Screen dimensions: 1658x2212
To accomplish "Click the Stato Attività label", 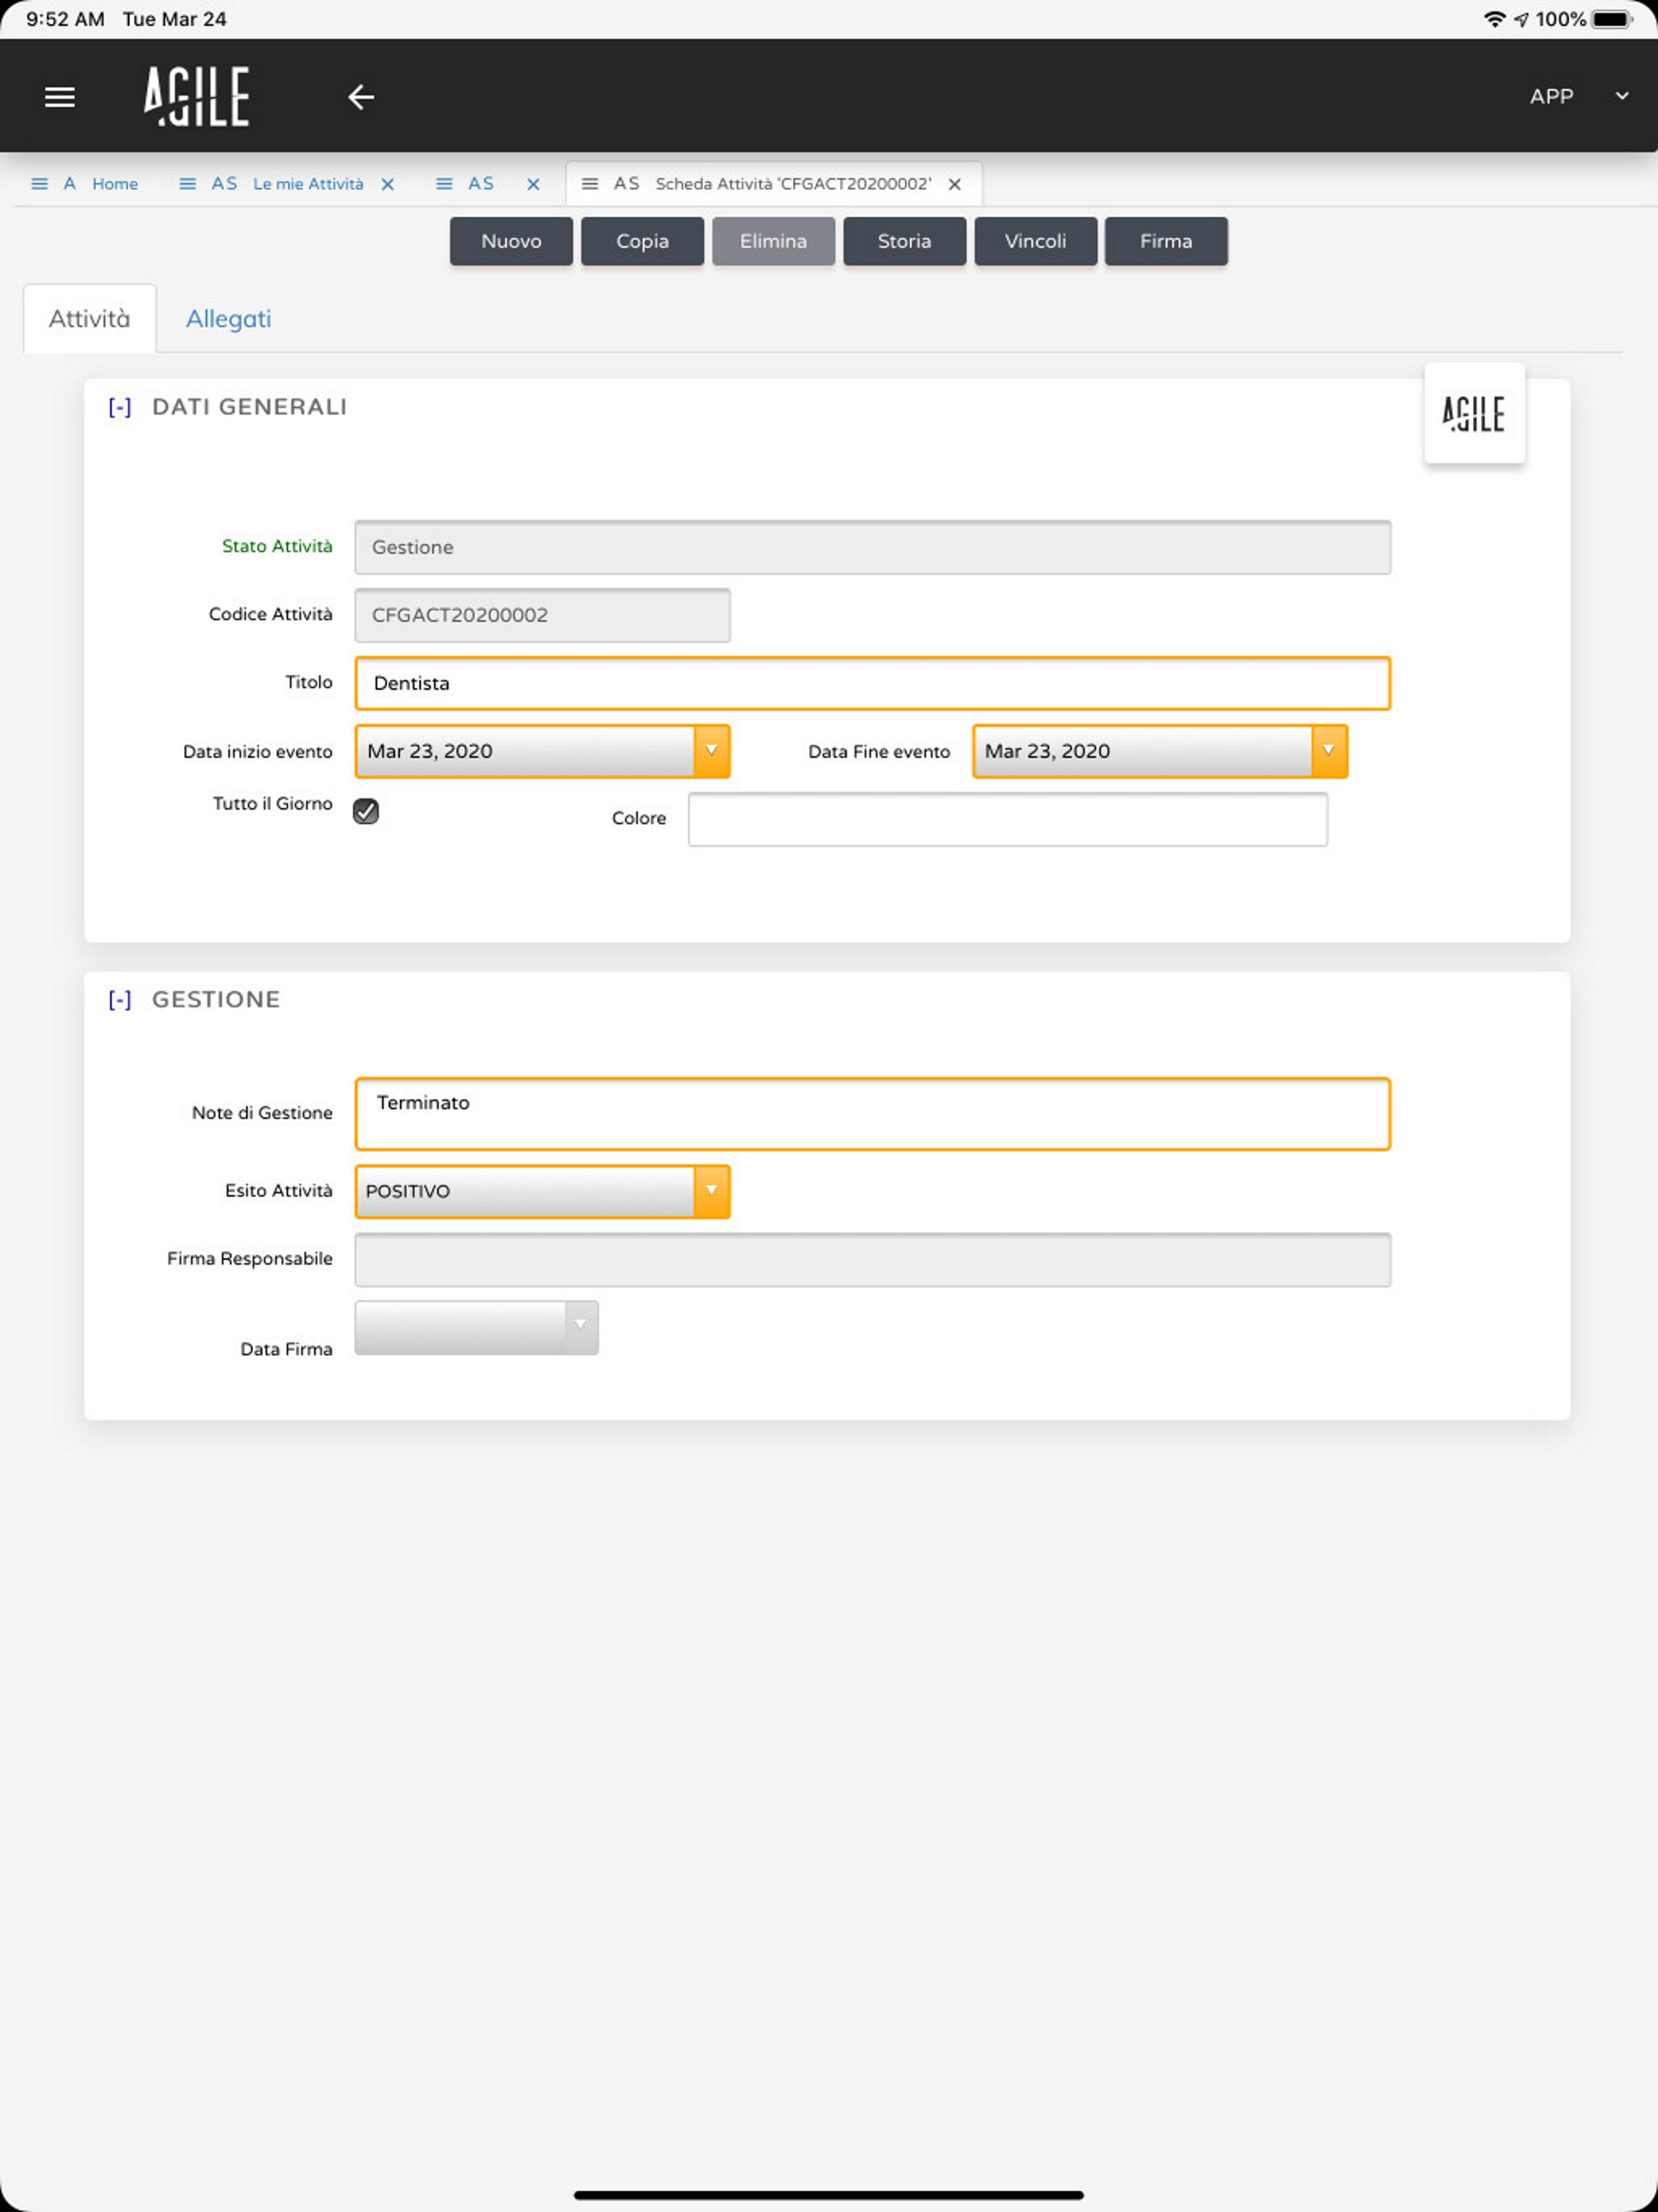I will (x=277, y=546).
